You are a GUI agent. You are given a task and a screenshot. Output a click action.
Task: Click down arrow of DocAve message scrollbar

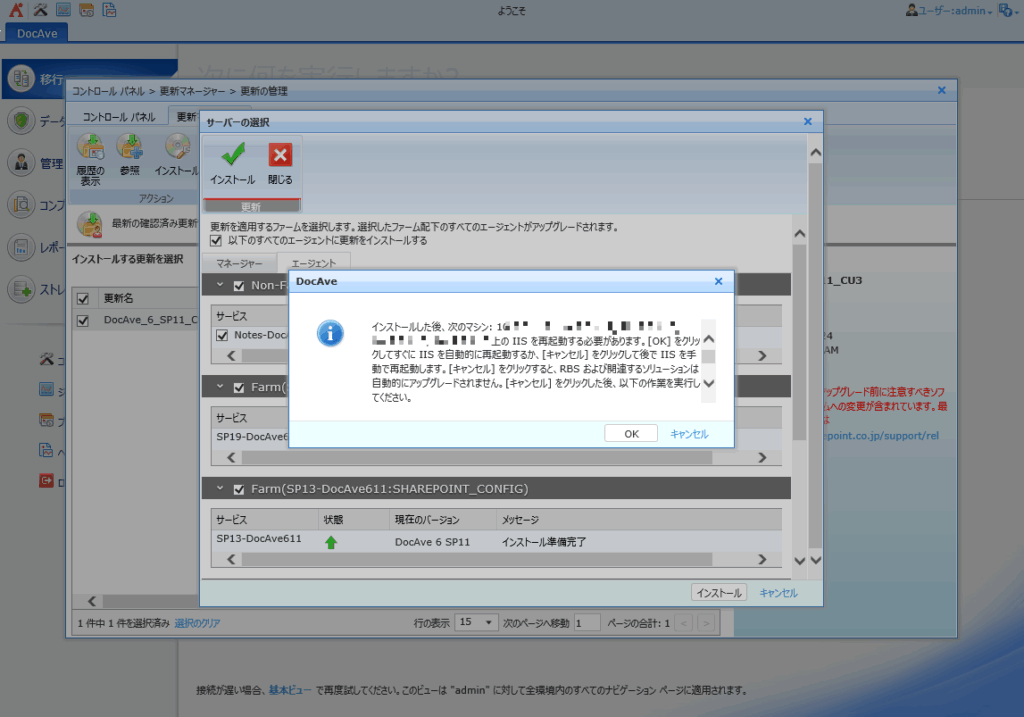[x=709, y=383]
